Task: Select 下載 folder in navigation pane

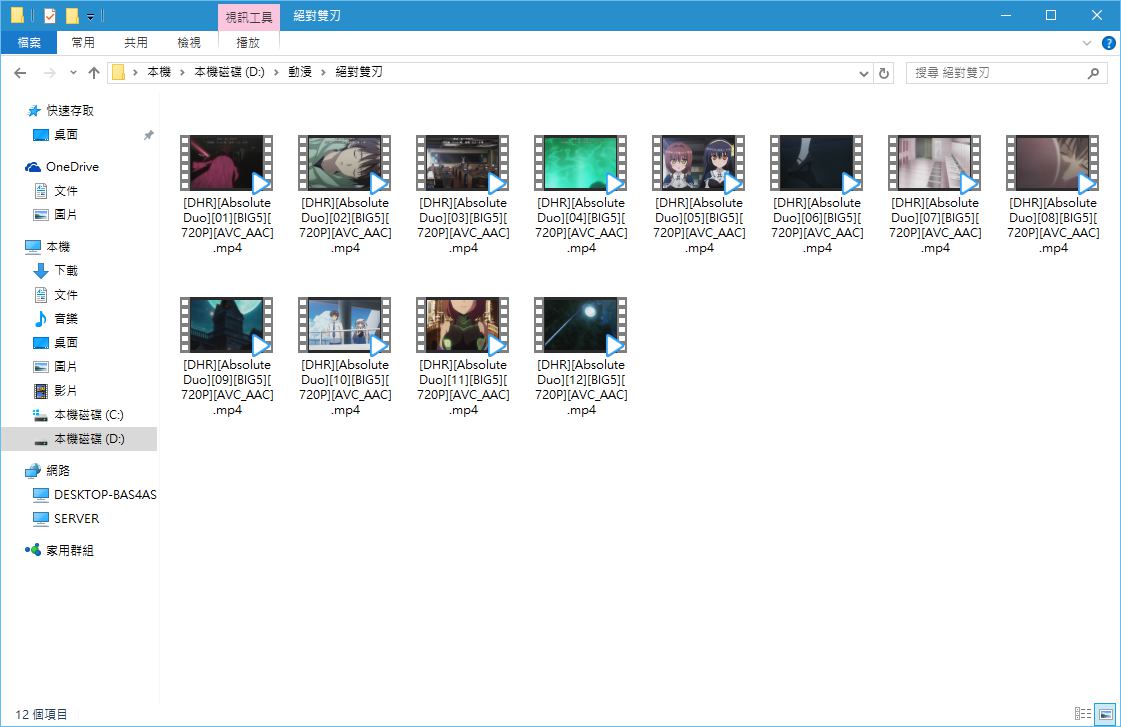Action: tap(65, 271)
